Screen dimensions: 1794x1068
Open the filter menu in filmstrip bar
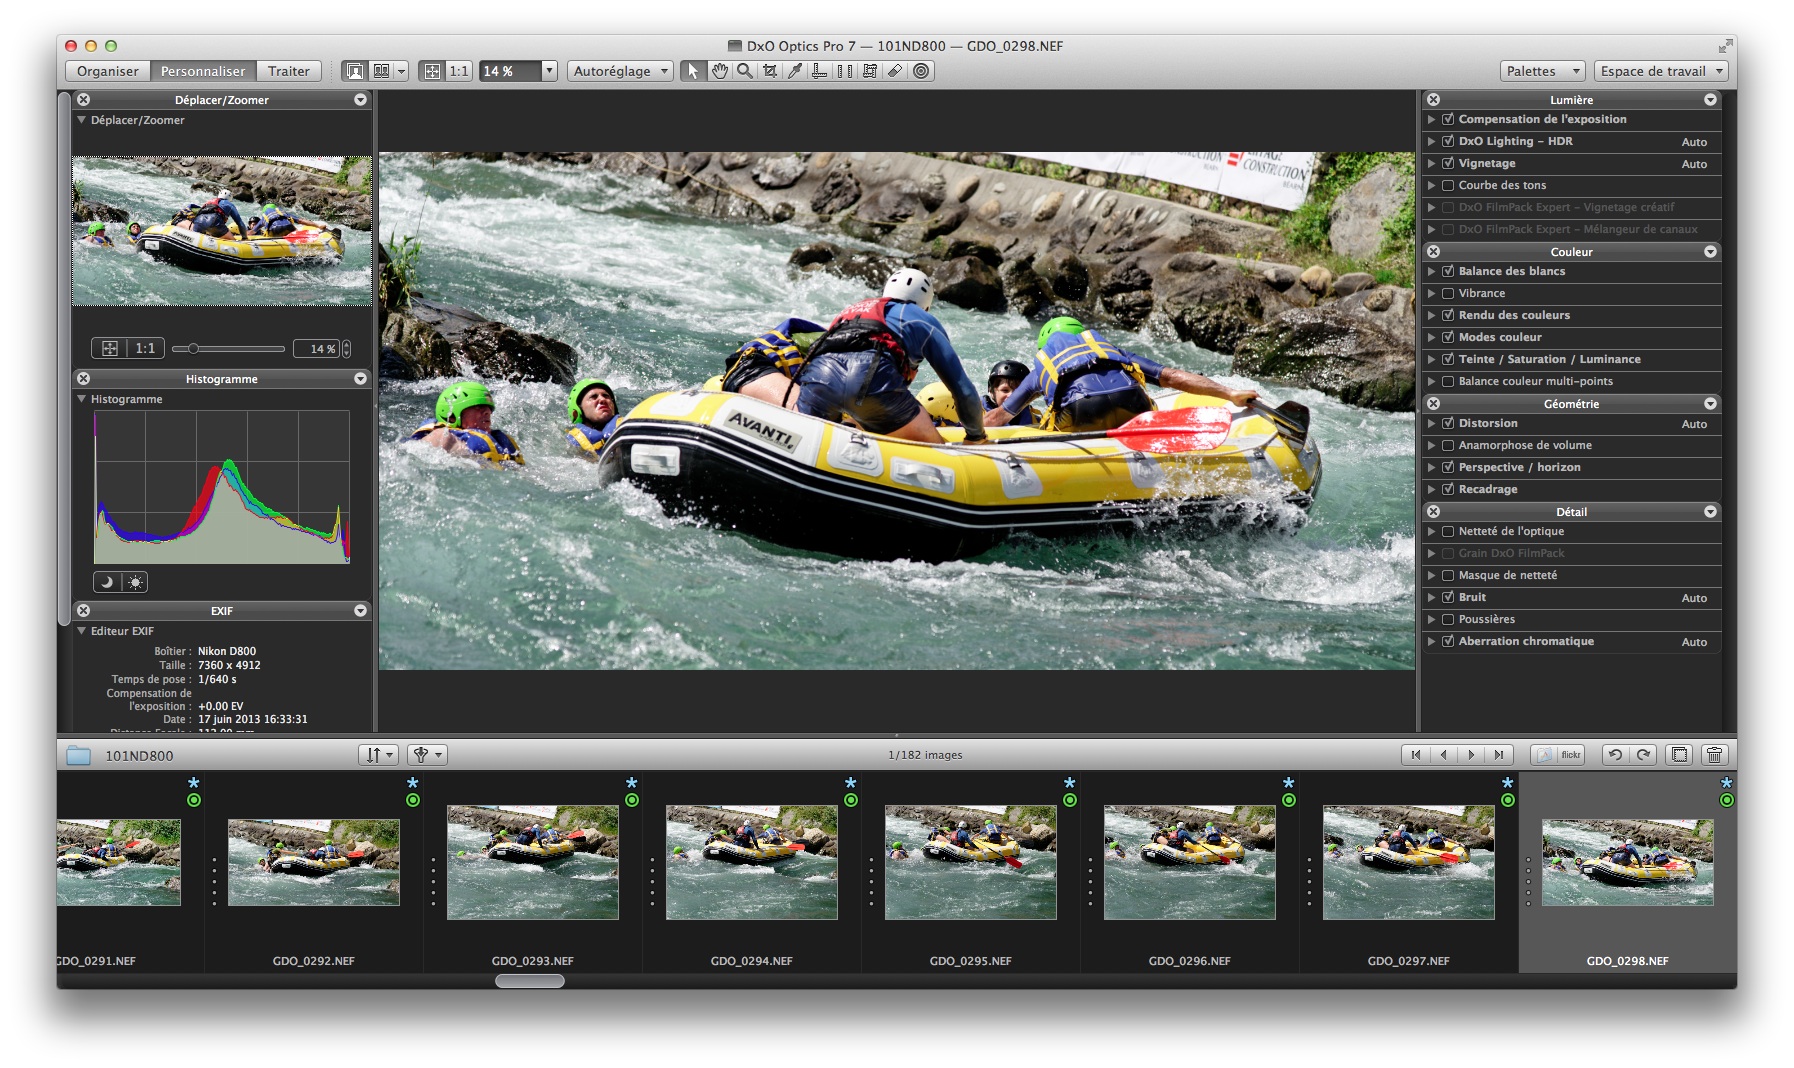click(x=427, y=755)
